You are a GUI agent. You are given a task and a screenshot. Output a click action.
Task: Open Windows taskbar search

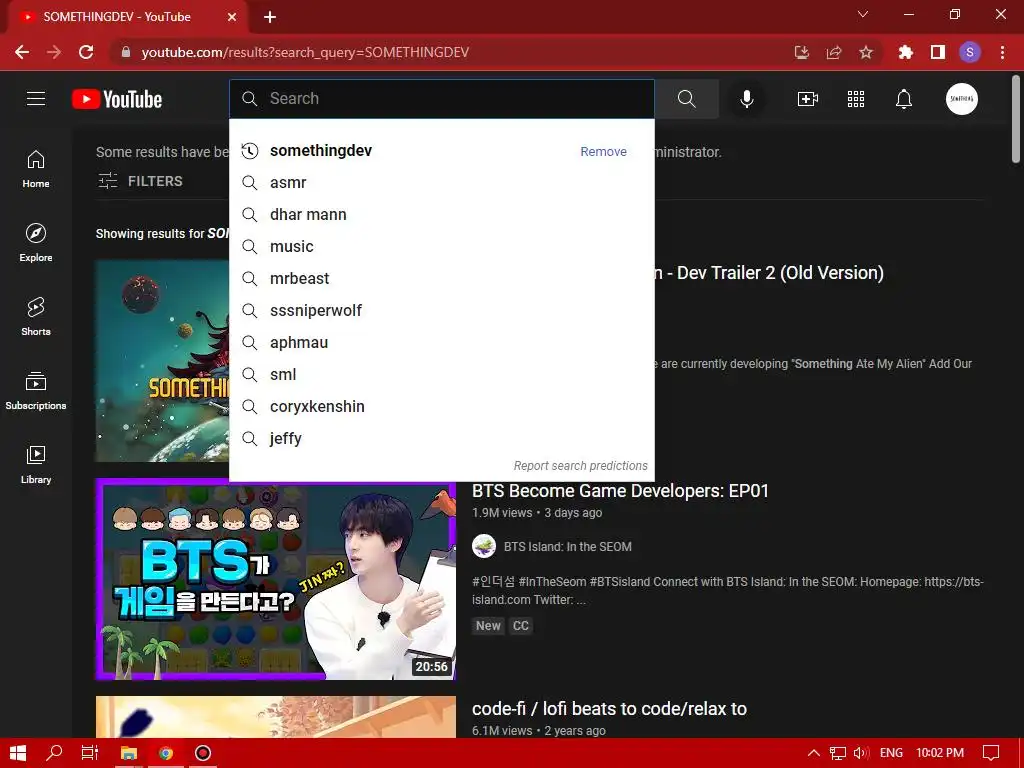(x=54, y=753)
